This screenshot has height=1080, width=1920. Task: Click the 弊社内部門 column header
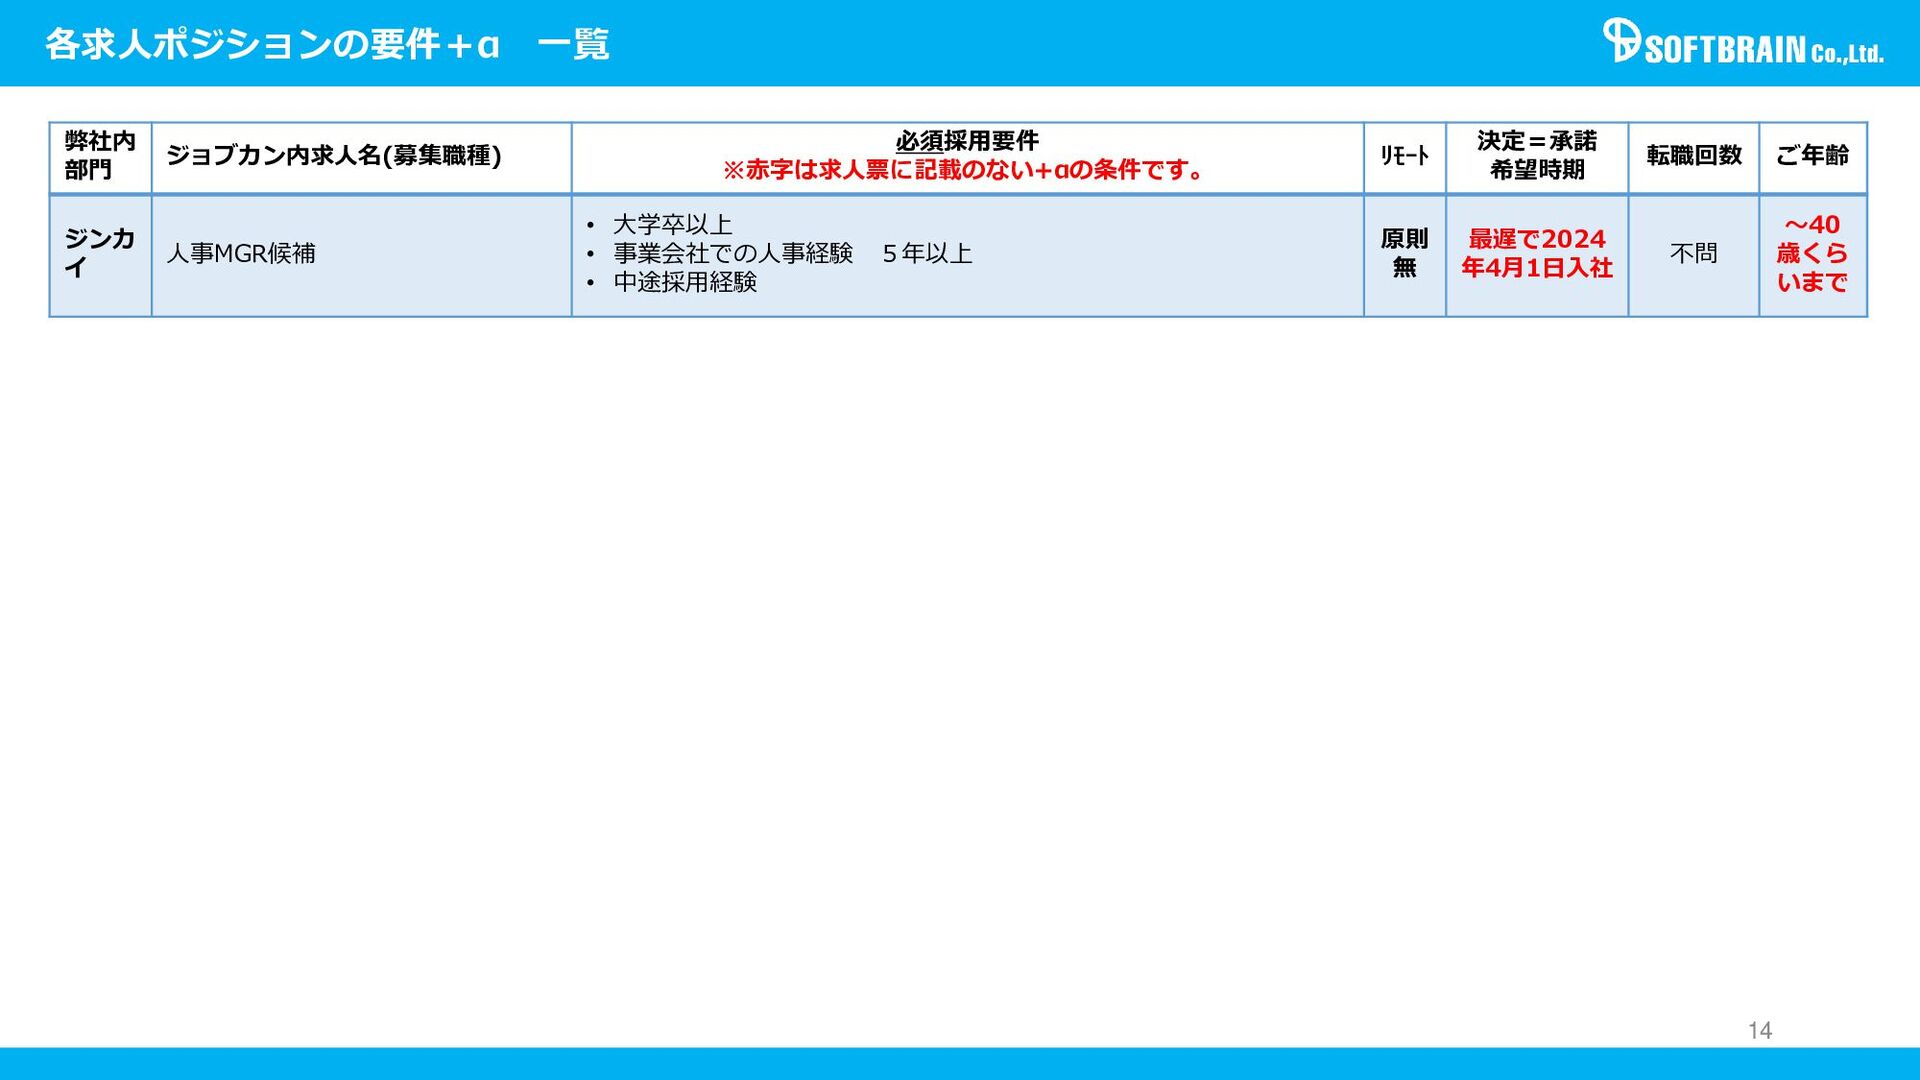[x=100, y=156]
